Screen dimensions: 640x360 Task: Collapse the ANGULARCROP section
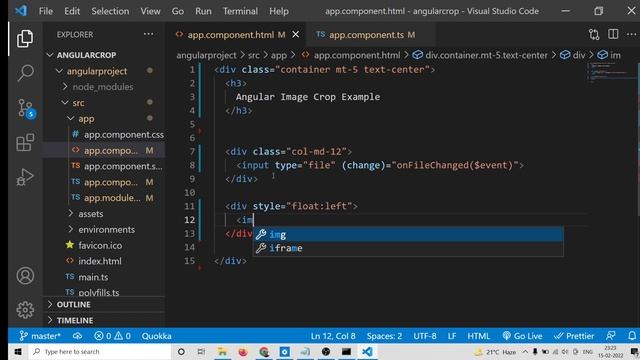[x=104, y=55]
